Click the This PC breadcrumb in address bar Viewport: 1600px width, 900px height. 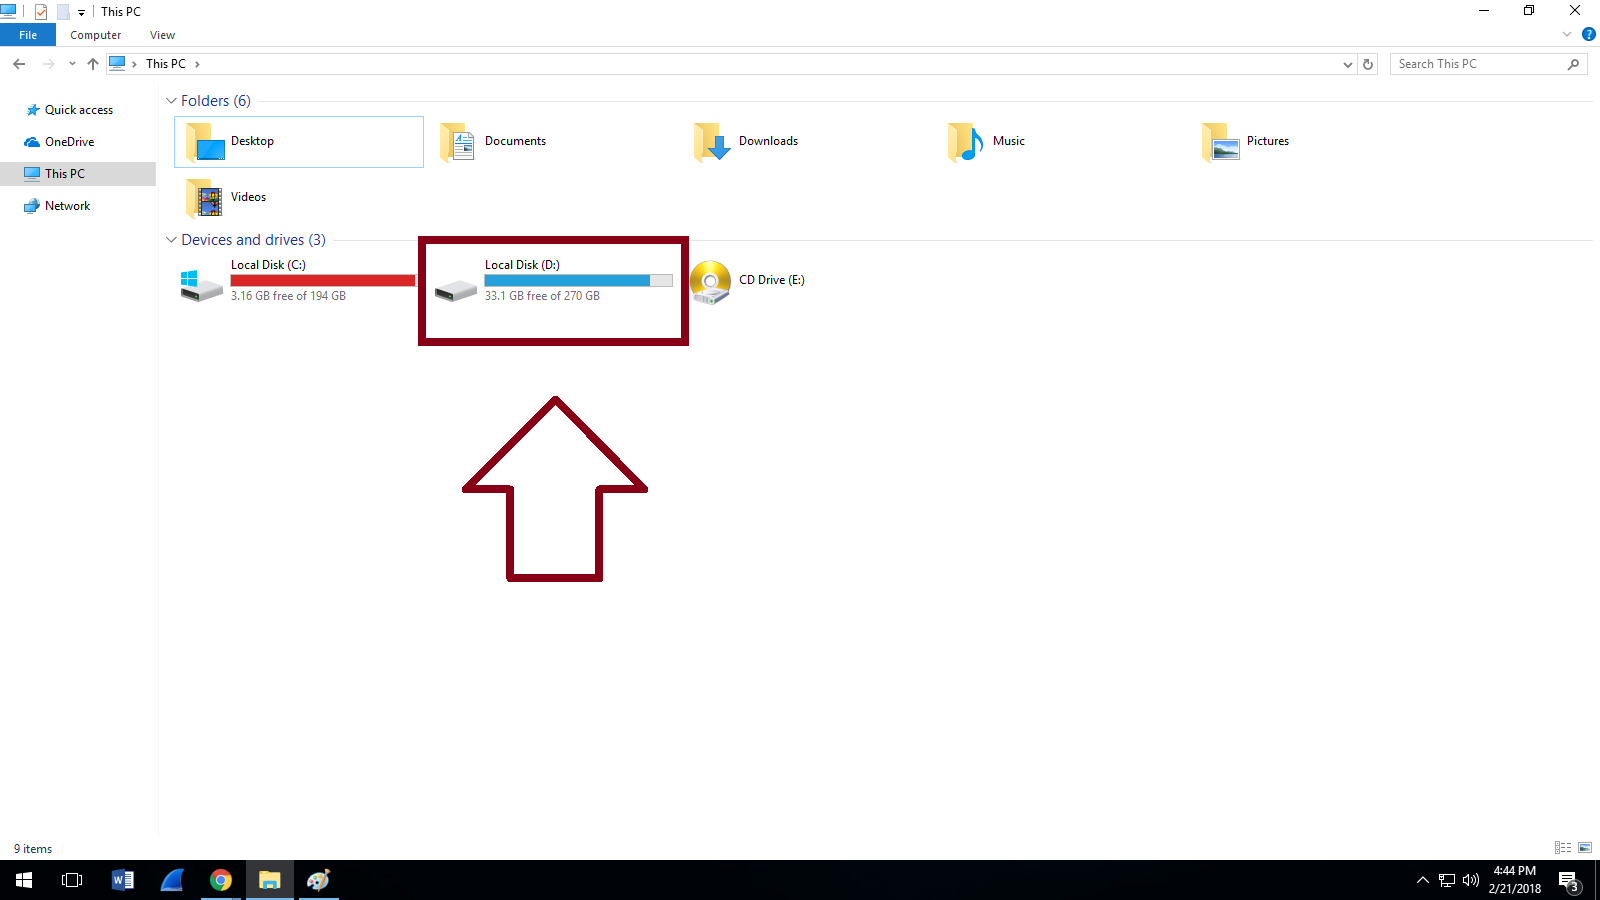tap(166, 64)
